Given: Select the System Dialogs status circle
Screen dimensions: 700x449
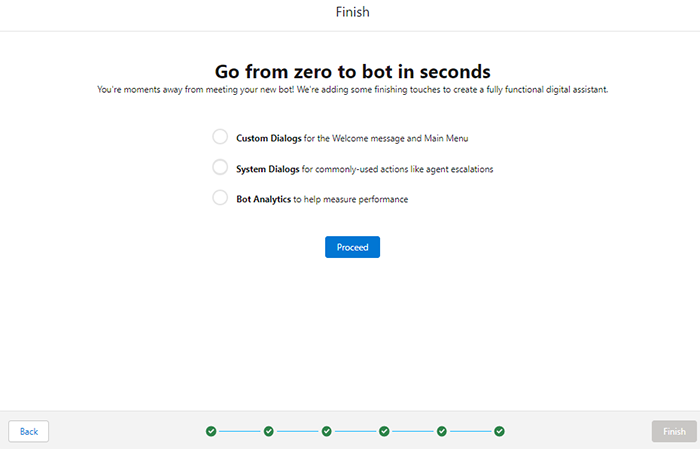Looking at the screenshot, I should (220, 168).
